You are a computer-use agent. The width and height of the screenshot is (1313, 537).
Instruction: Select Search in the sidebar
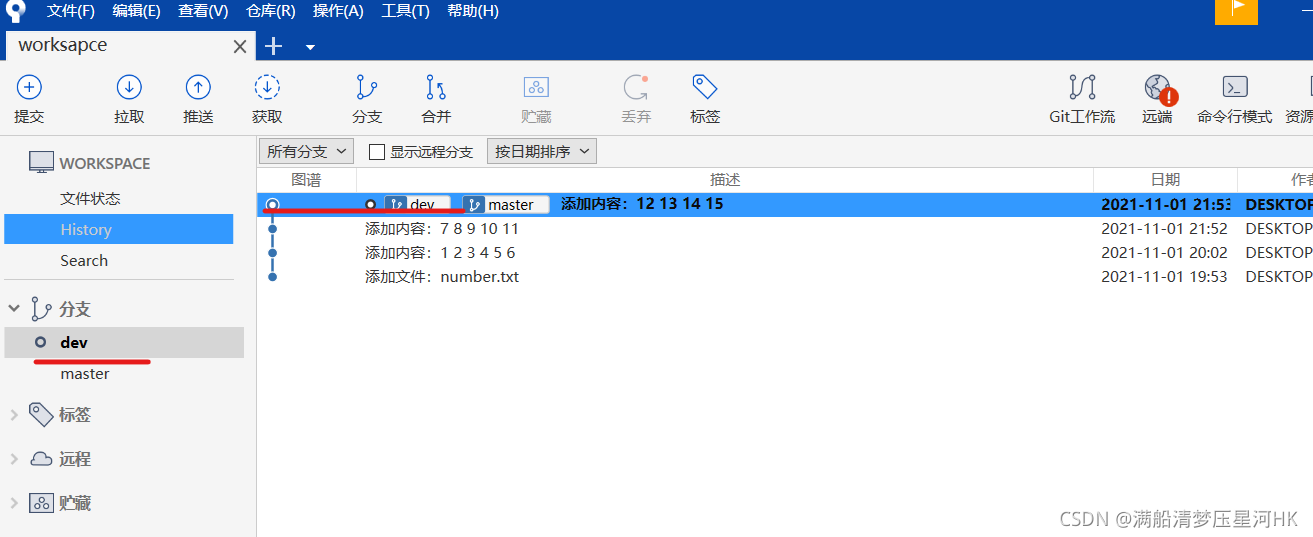[x=84, y=260]
